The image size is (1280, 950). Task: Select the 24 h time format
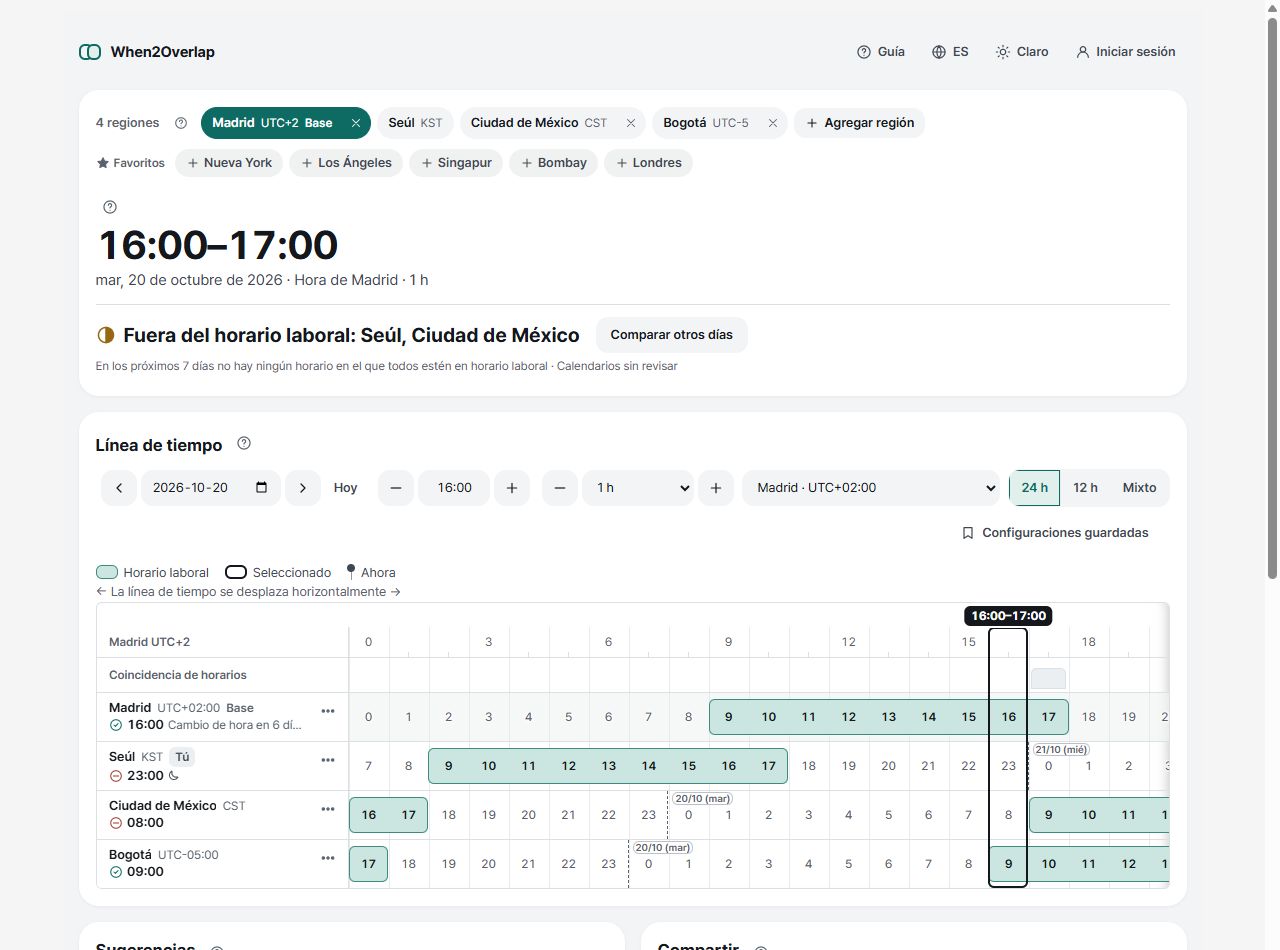click(1035, 488)
